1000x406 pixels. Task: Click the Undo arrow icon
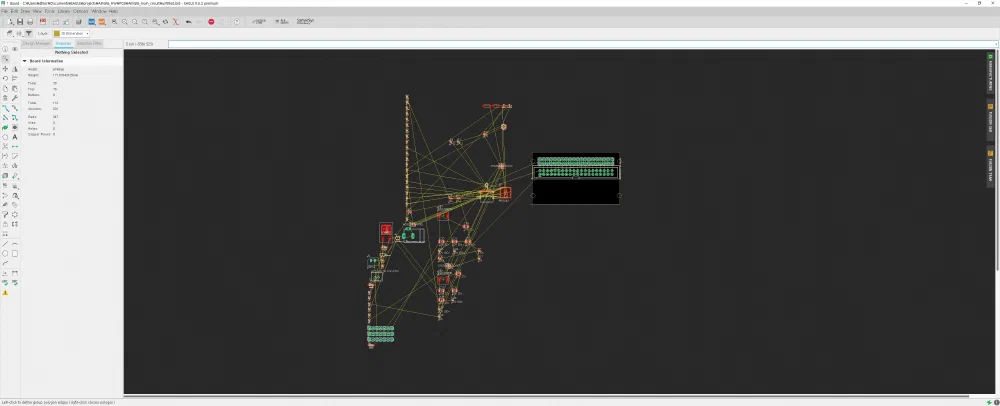click(x=188, y=22)
